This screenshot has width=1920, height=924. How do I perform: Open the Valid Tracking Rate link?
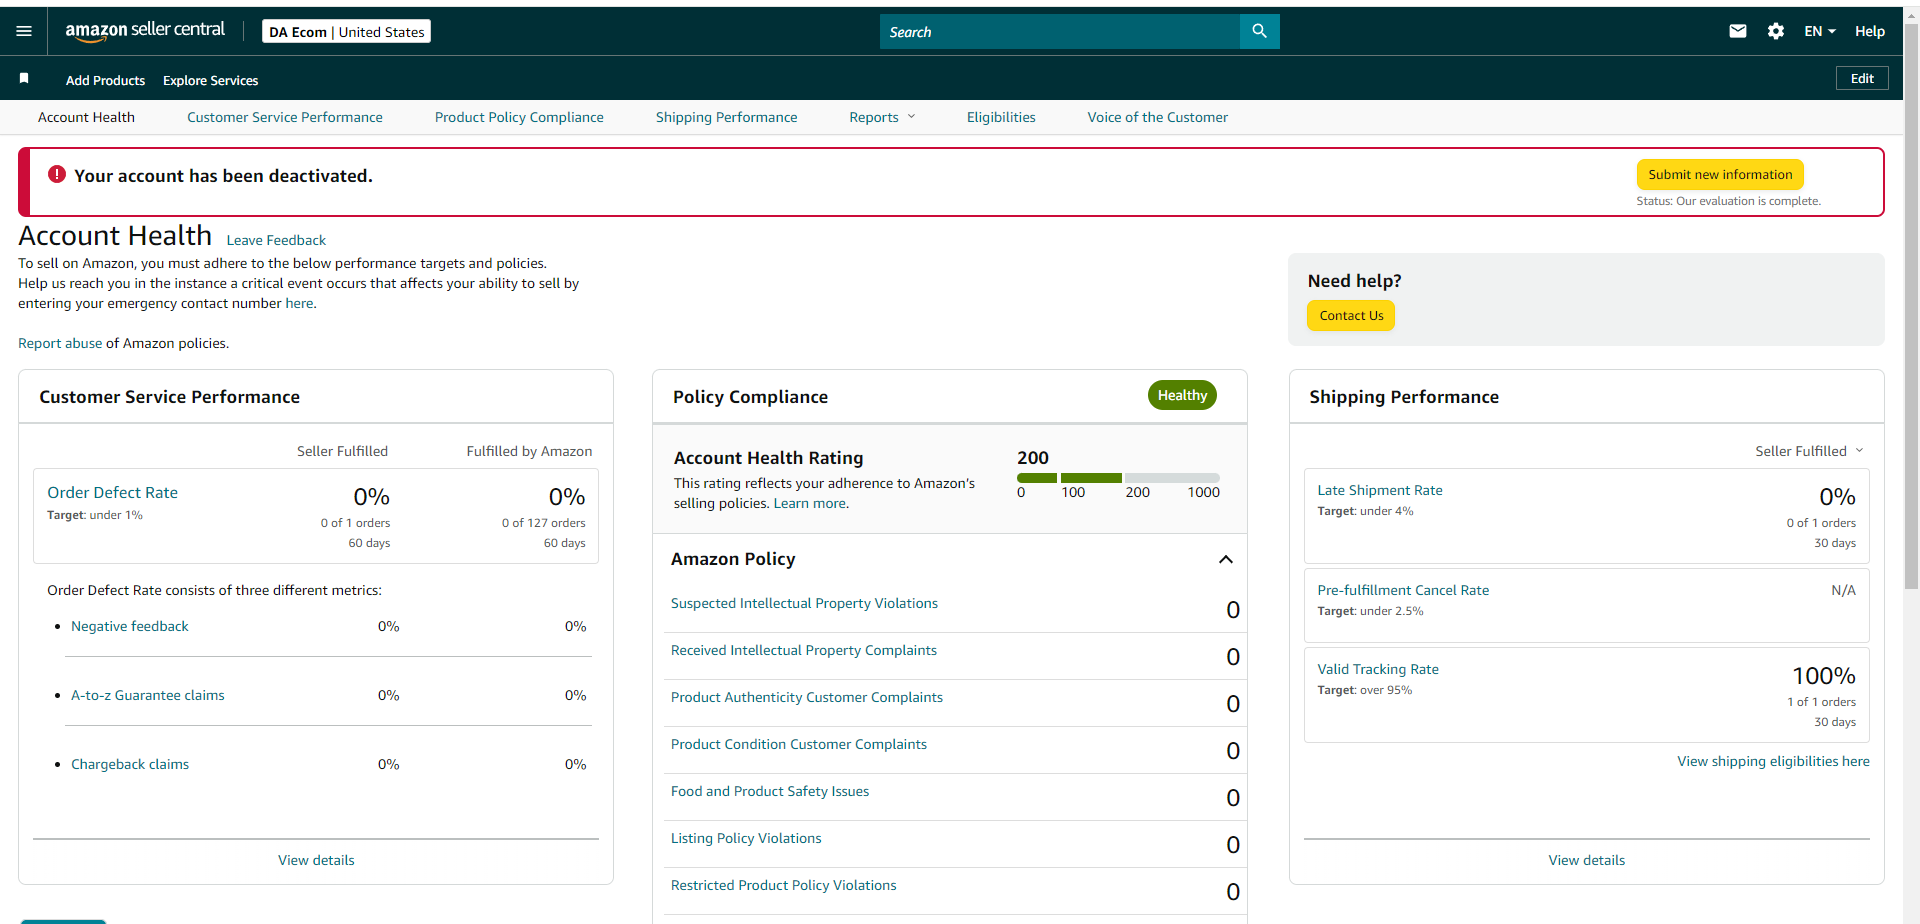[x=1378, y=669]
